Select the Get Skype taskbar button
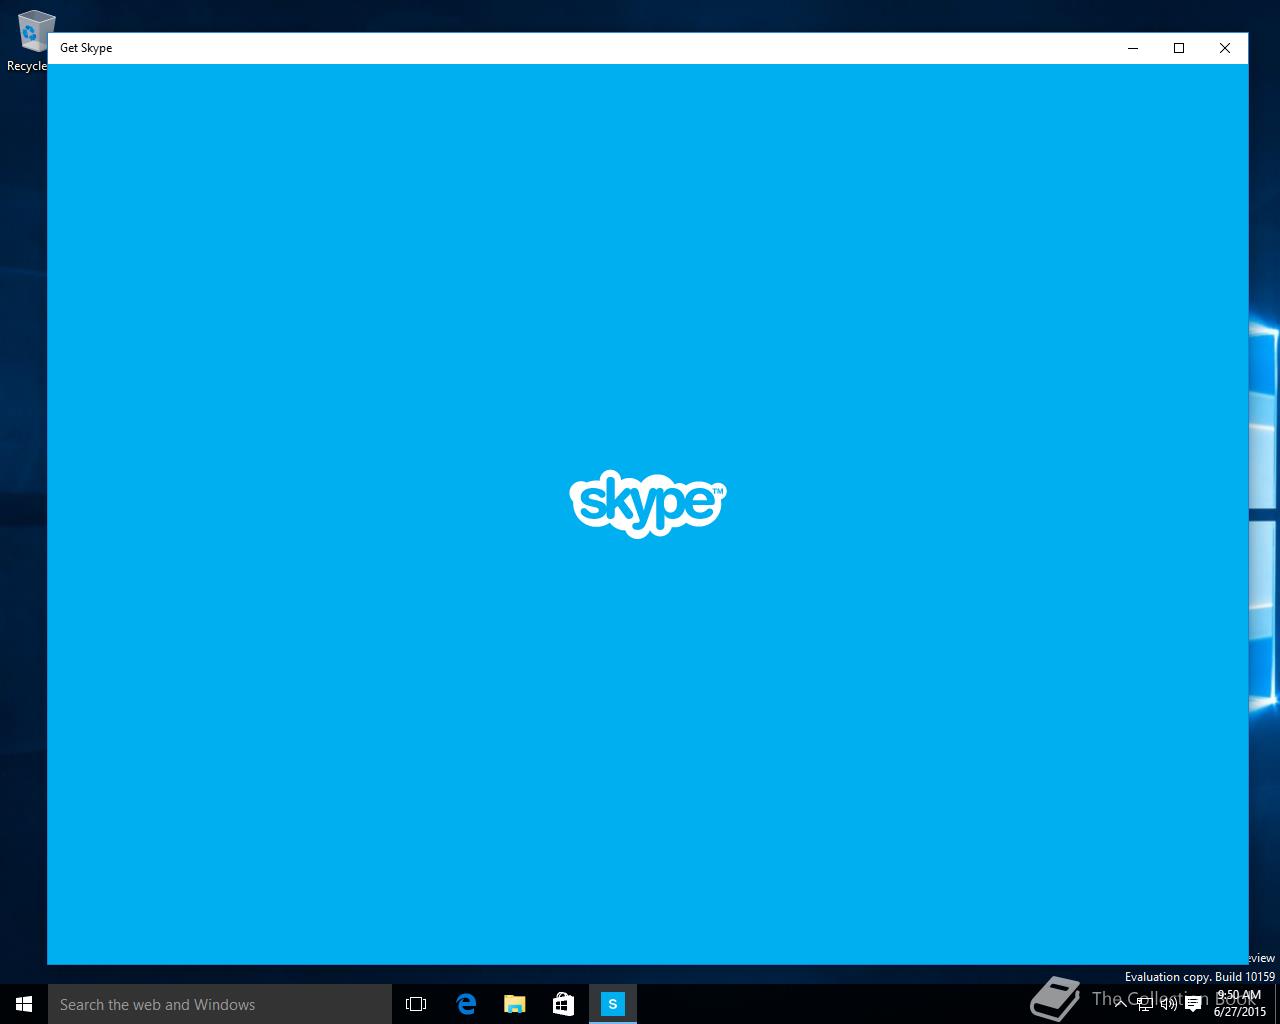The height and width of the screenshot is (1024, 1280). tap(612, 1004)
